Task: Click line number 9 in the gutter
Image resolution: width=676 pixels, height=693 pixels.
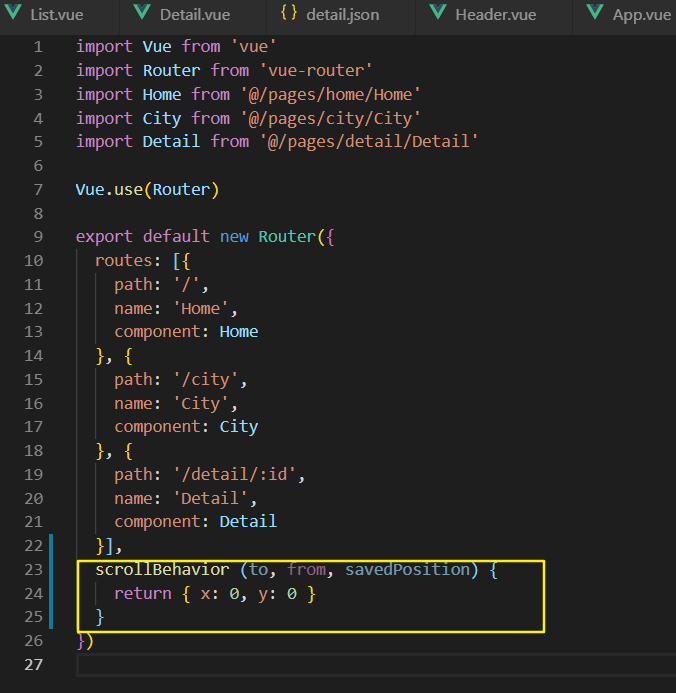Action: click(38, 237)
